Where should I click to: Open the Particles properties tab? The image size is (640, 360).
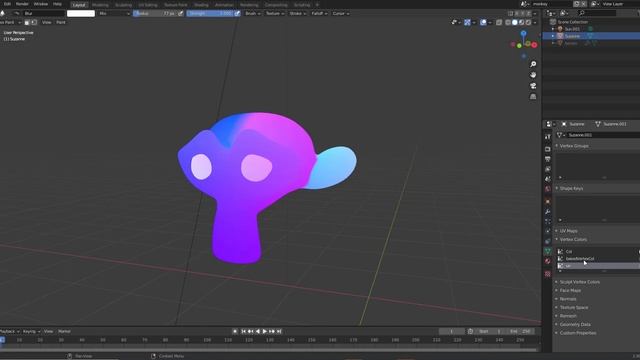pyautogui.click(x=548, y=221)
